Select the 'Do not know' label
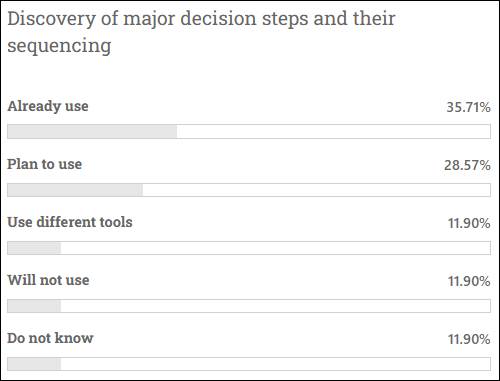Screen dimensions: 500x381 (50, 338)
